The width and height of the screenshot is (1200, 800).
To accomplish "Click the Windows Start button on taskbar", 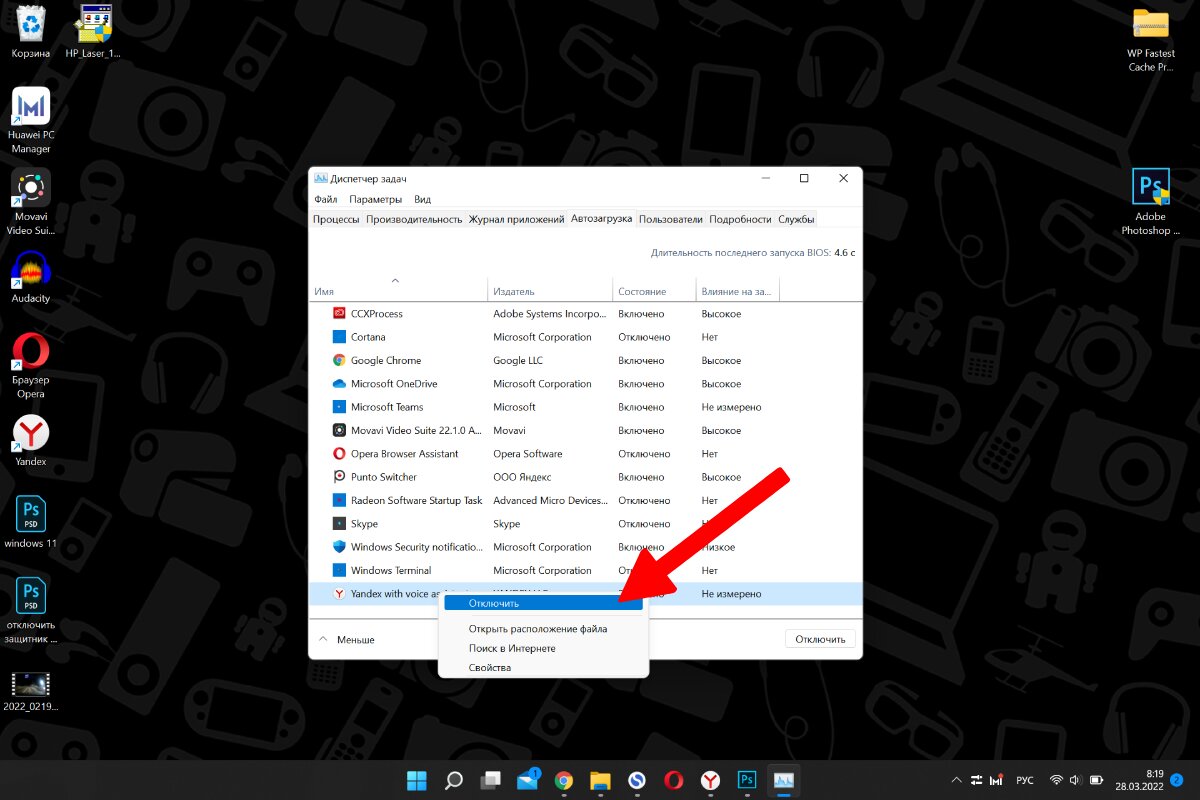I will coord(416,780).
